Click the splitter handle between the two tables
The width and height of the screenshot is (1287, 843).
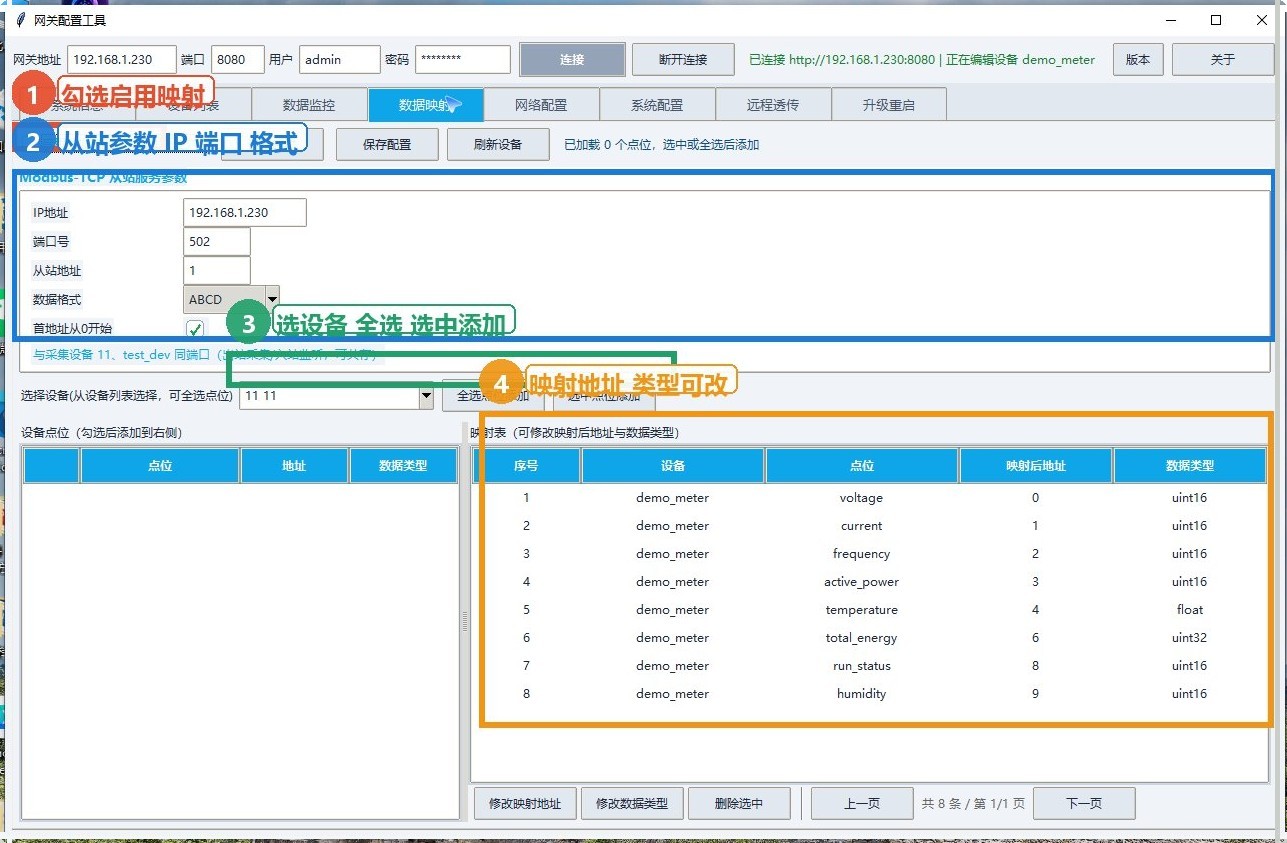465,622
